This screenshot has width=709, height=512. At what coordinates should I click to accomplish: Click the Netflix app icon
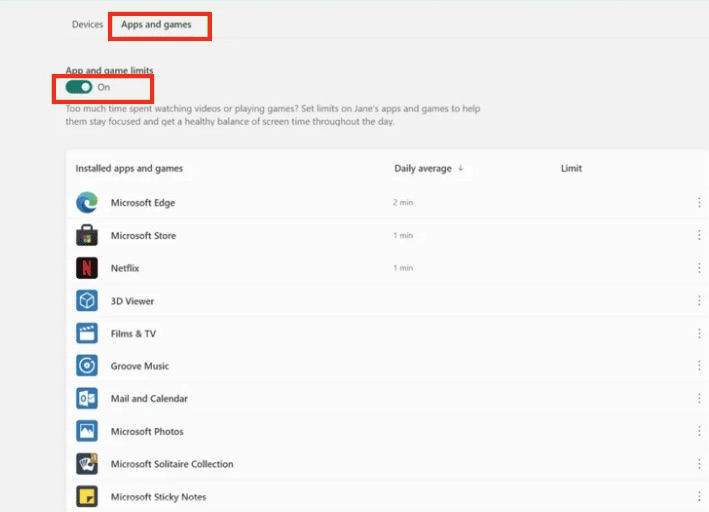(87, 268)
